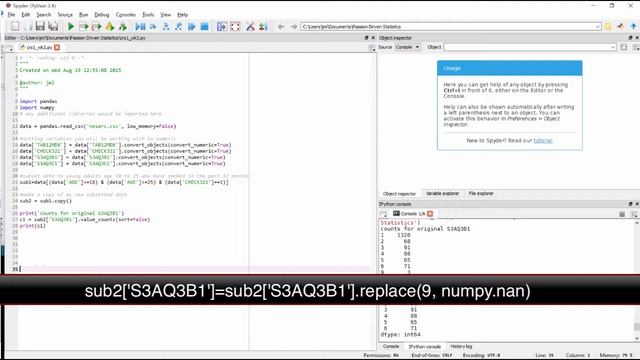
Task: Click the Open file toolbar icon
Action: pos(28,27)
